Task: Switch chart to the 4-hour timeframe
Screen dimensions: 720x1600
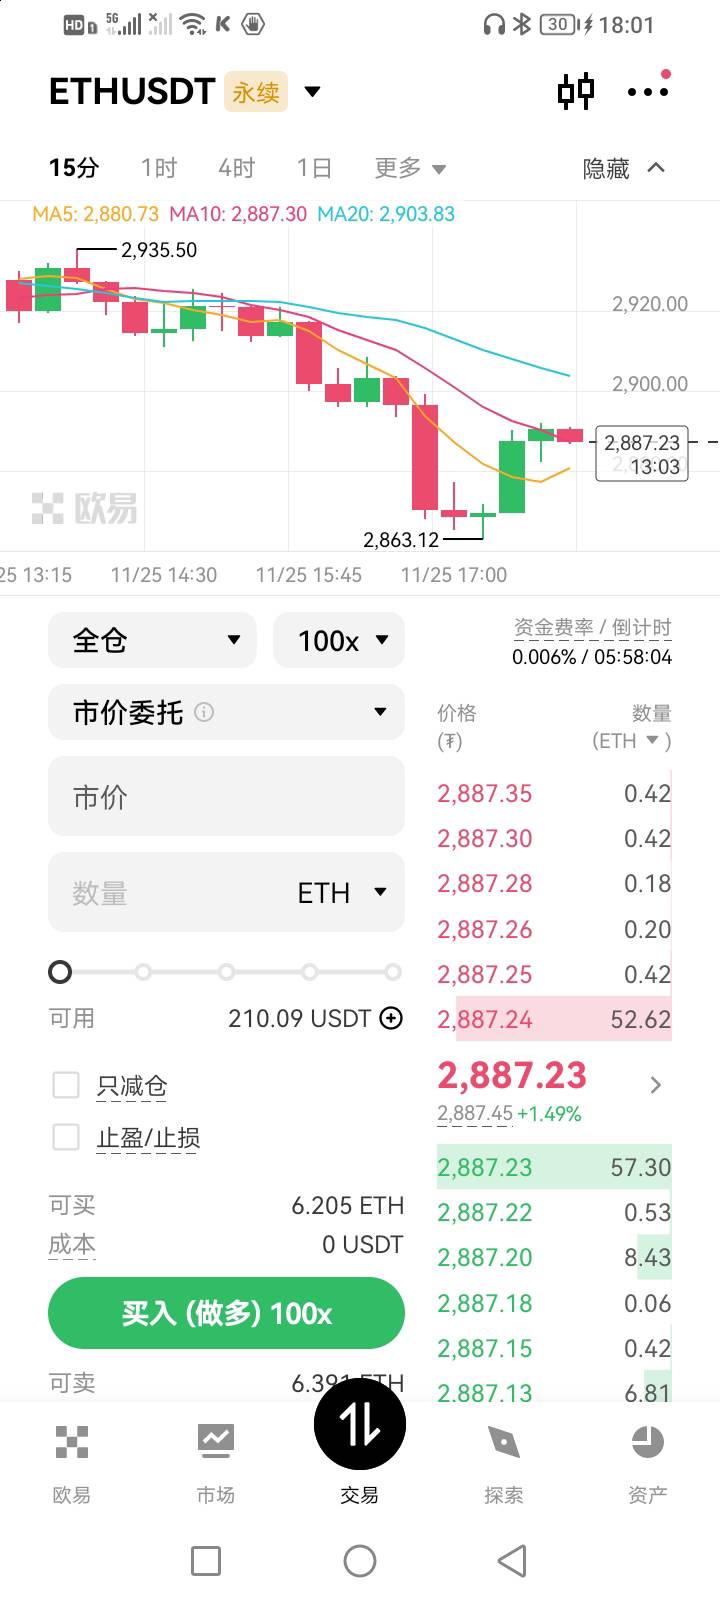Action: [x=237, y=168]
